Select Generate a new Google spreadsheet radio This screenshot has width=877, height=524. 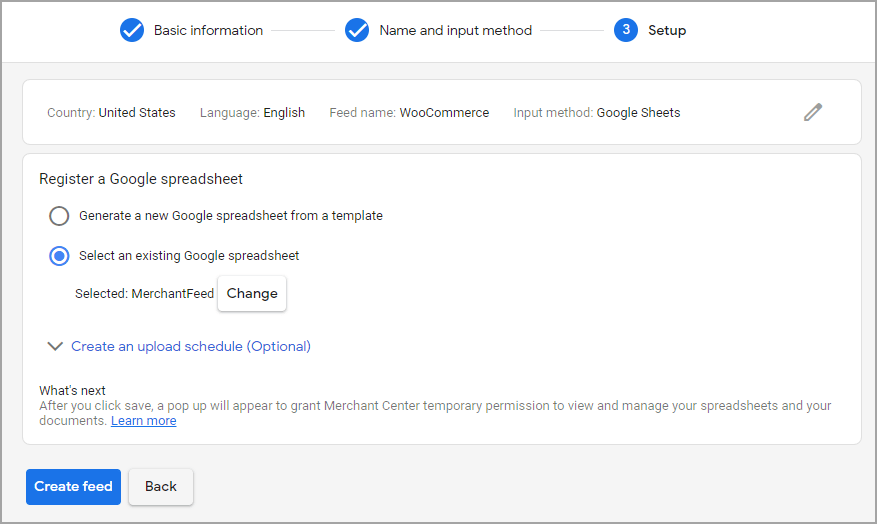59,216
